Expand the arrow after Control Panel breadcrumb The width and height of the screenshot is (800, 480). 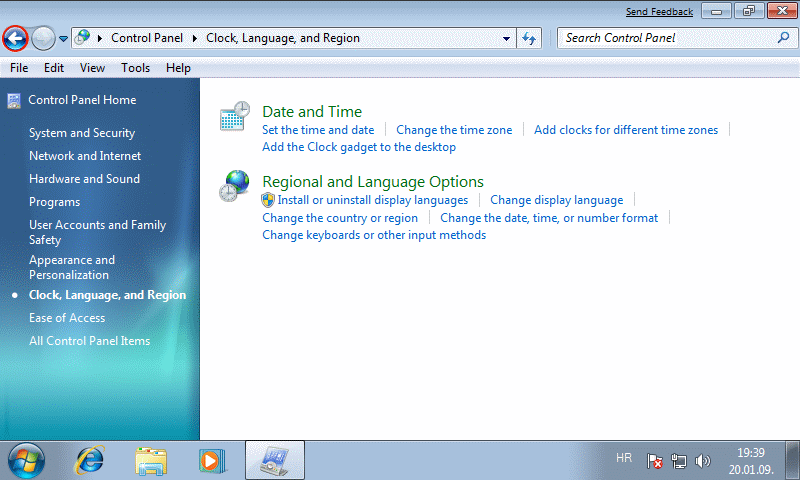[x=195, y=38]
